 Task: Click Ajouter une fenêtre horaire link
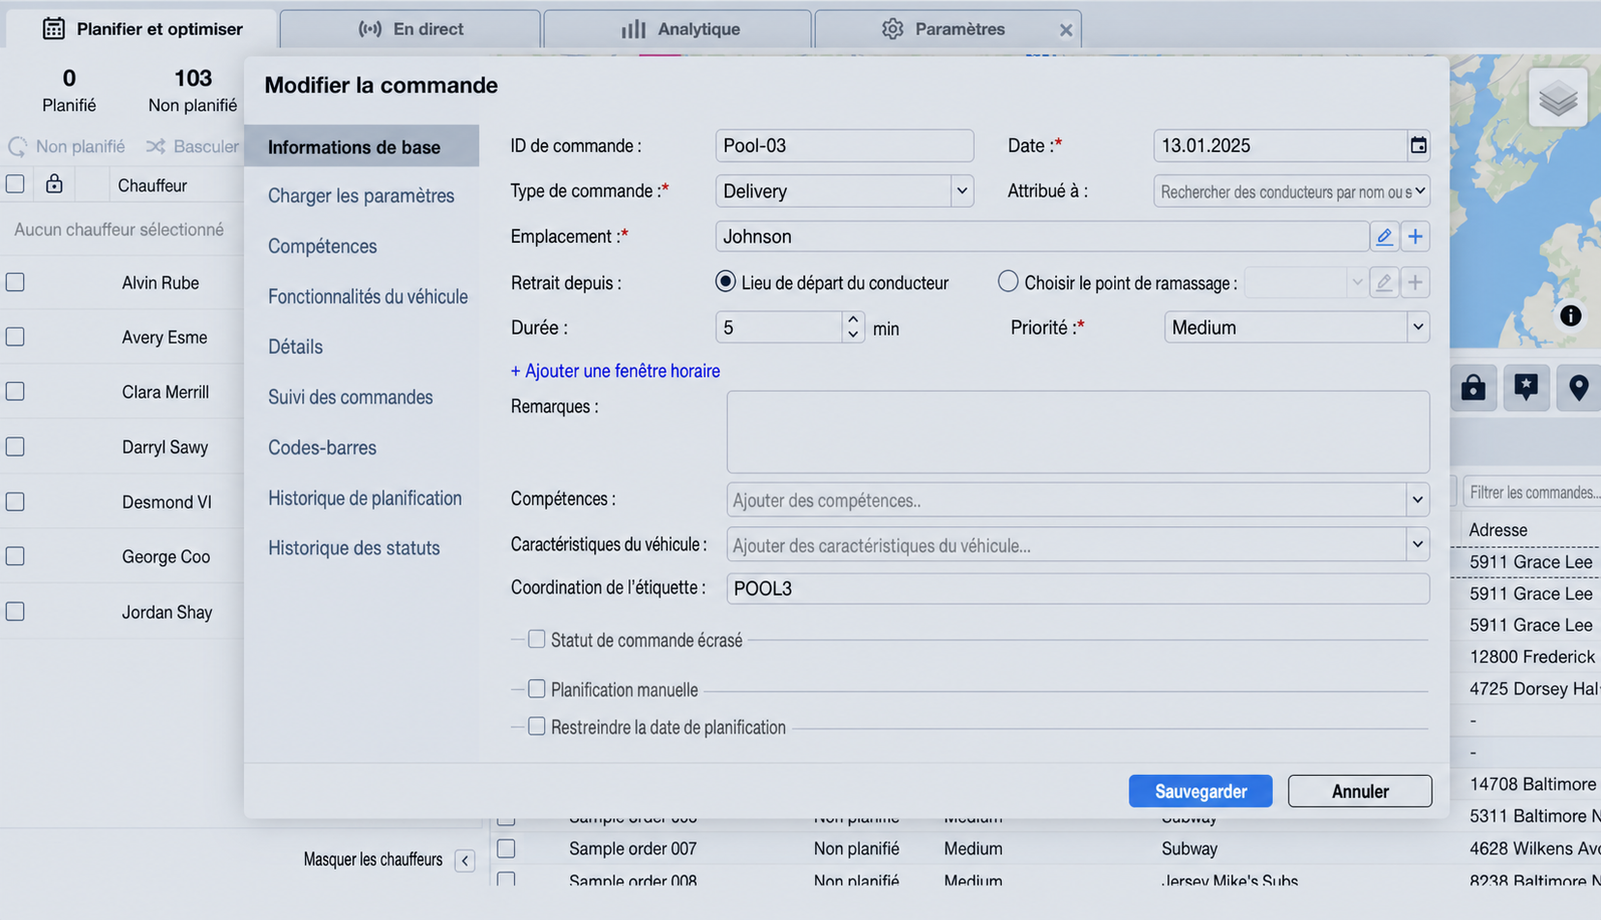pyautogui.click(x=615, y=371)
